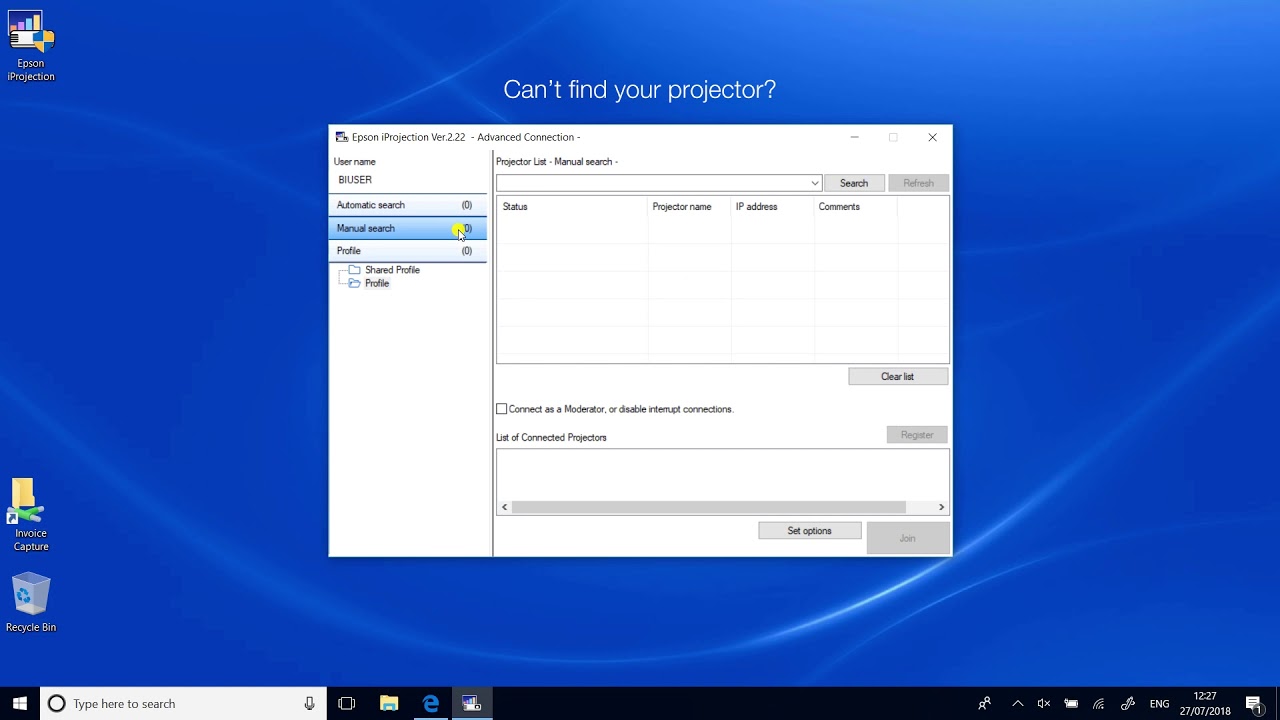The height and width of the screenshot is (720, 1280).
Task: Click the Cortana microphone icon
Action: tap(310, 704)
